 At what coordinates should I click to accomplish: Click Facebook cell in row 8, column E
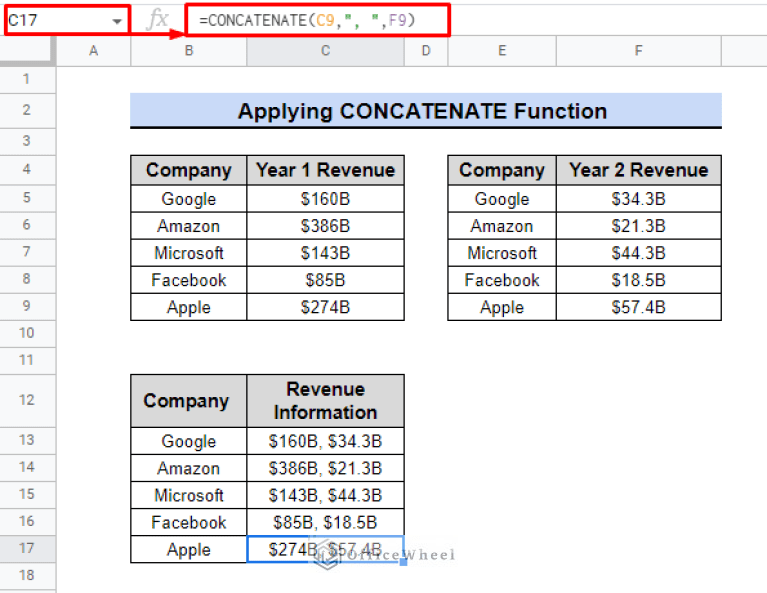pos(502,280)
